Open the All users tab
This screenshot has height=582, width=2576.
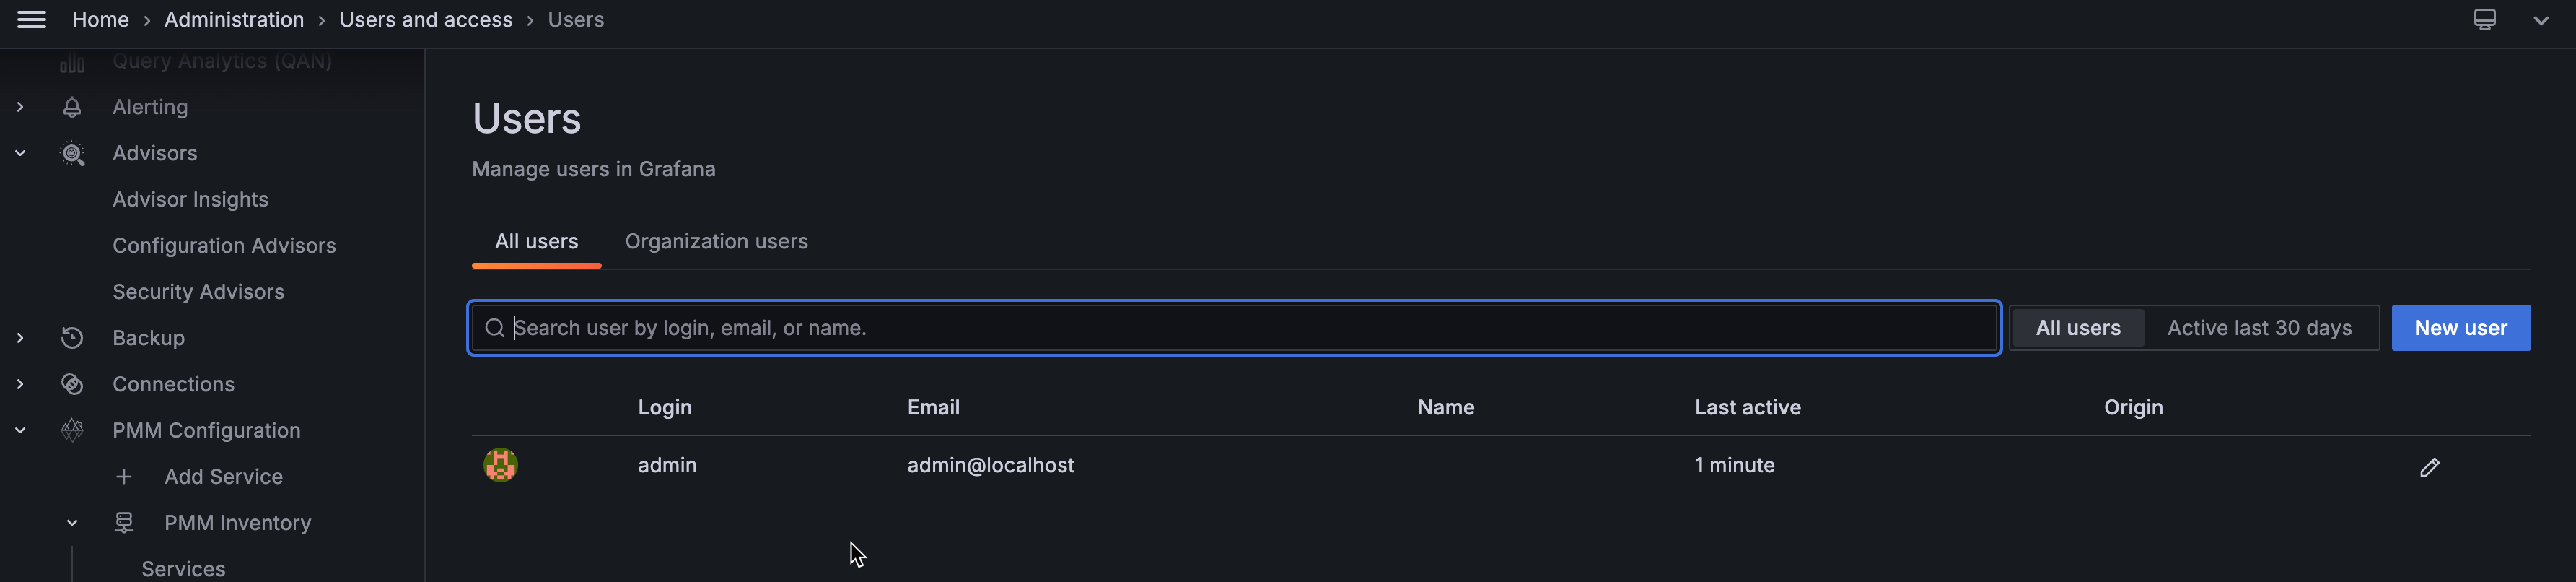click(536, 241)
